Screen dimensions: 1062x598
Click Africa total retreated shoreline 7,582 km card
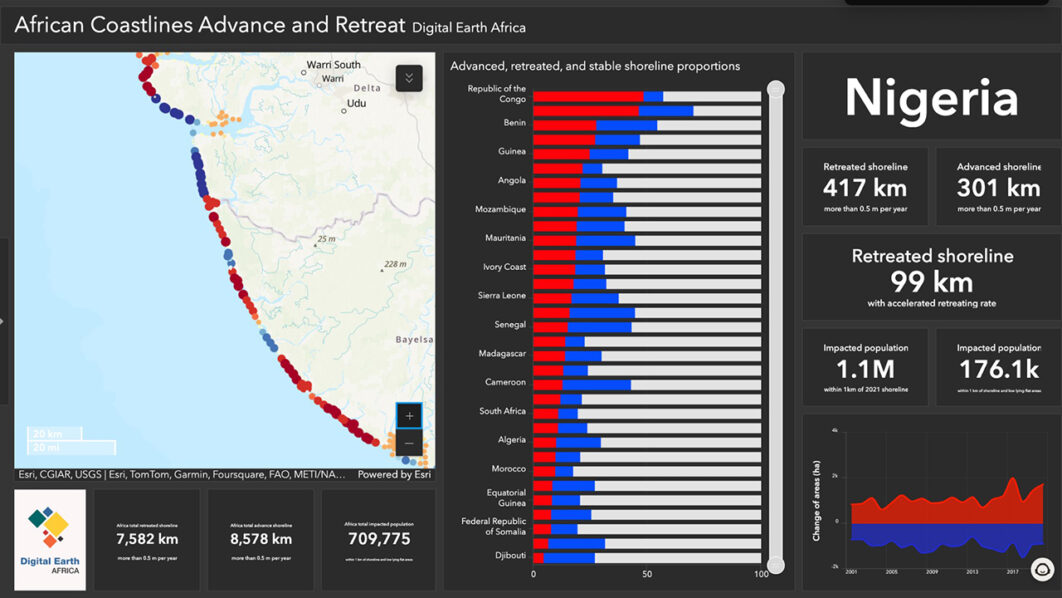tap(147, 540)
